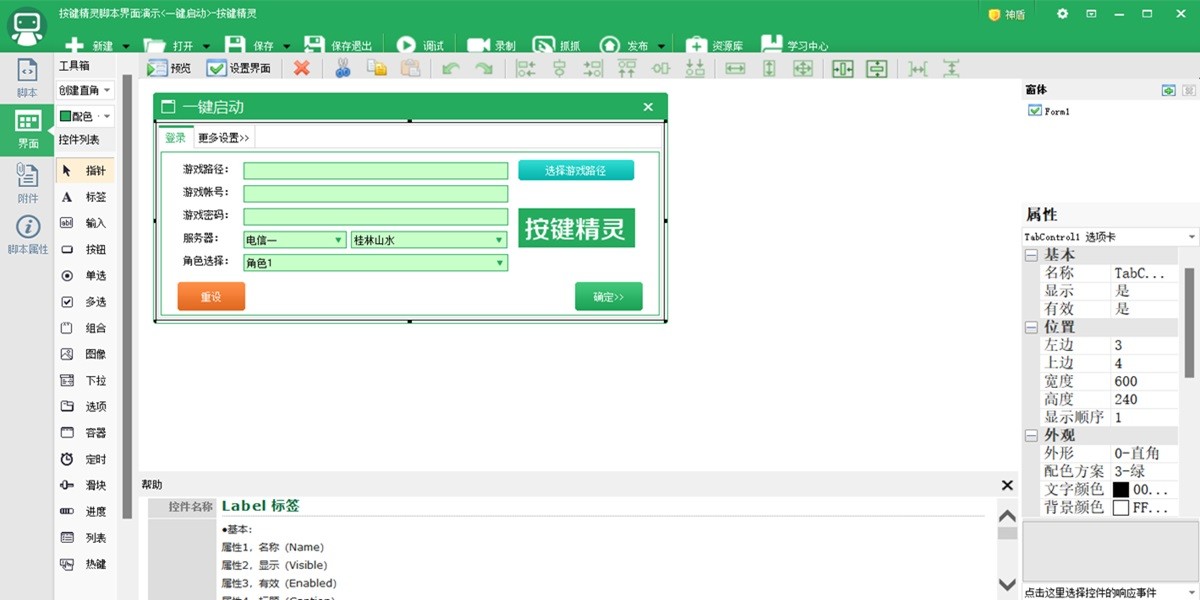This screenshot has width=1200, height=600.
Task: Open 脚本属性 script properties sidebar icon
Action: pos(28,235)
